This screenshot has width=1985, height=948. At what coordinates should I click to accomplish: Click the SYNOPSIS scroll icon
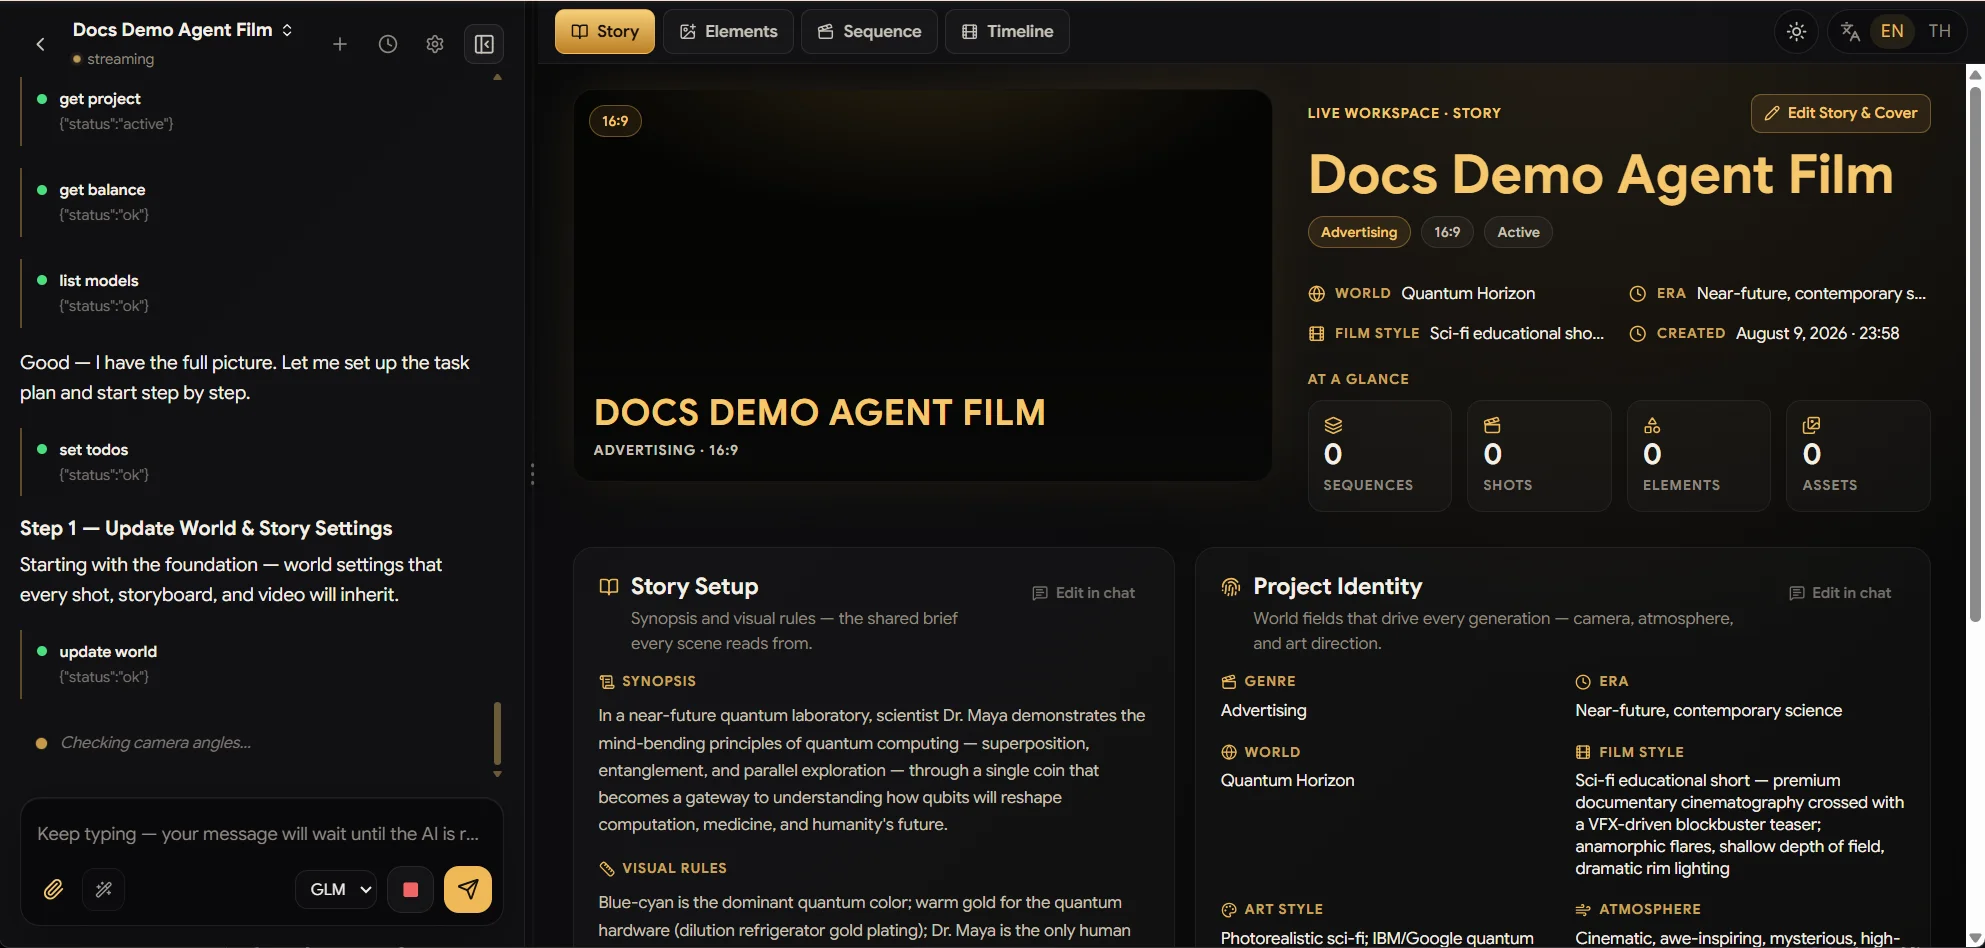607,682
